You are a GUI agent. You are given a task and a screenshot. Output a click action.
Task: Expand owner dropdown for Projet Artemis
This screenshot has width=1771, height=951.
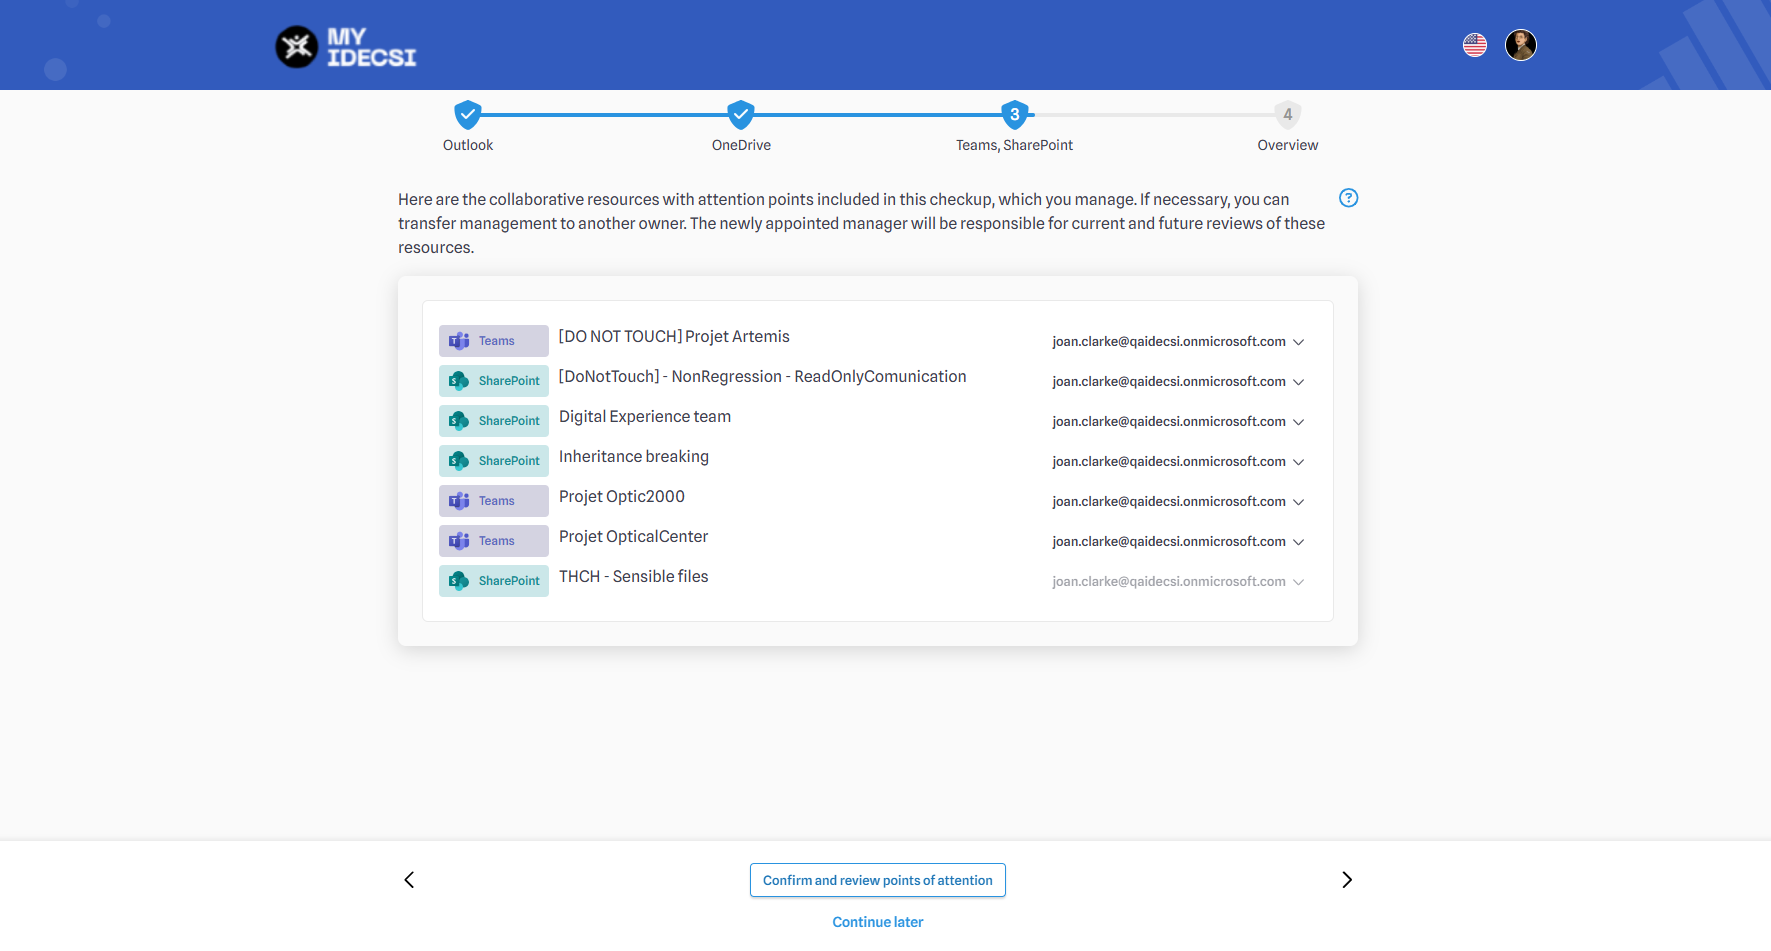(1298, 342)
